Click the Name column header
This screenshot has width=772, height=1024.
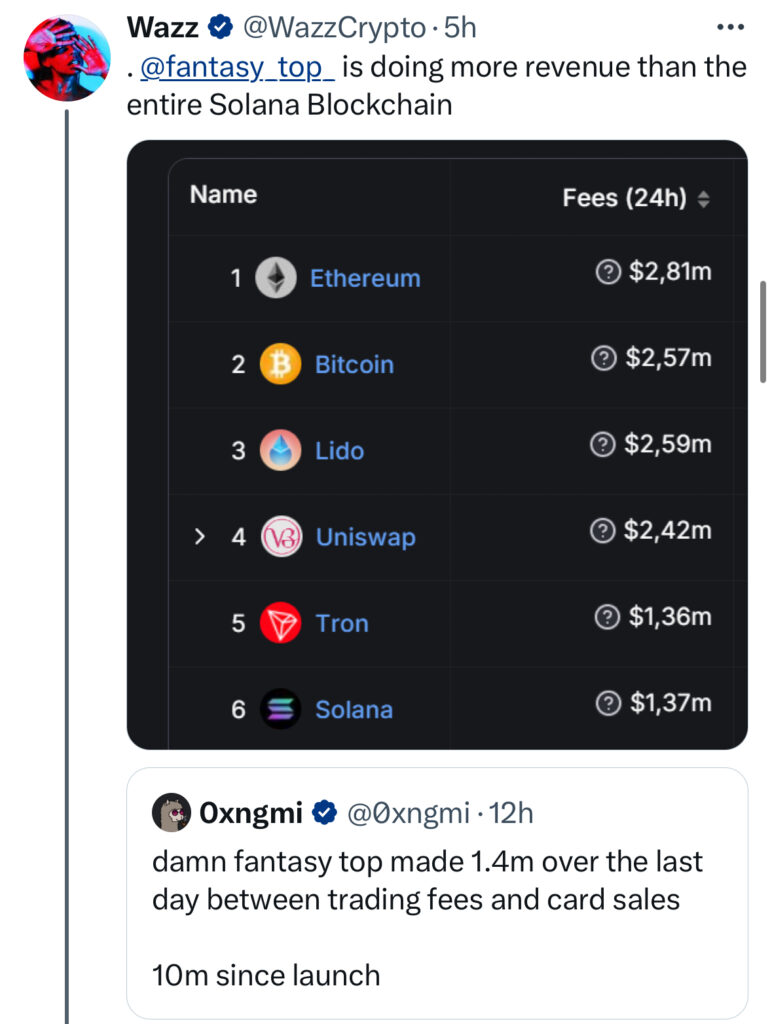[x=223, y=194]
